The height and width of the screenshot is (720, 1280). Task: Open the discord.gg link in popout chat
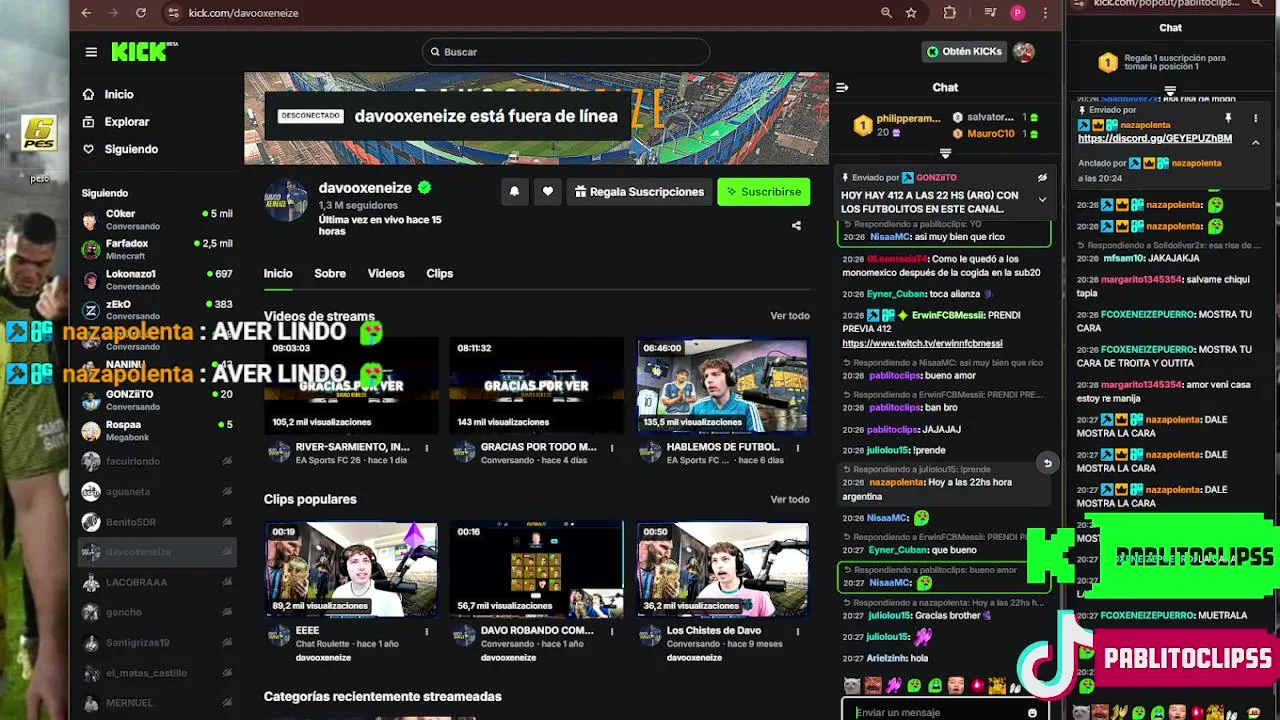[x=1154, y=139]
